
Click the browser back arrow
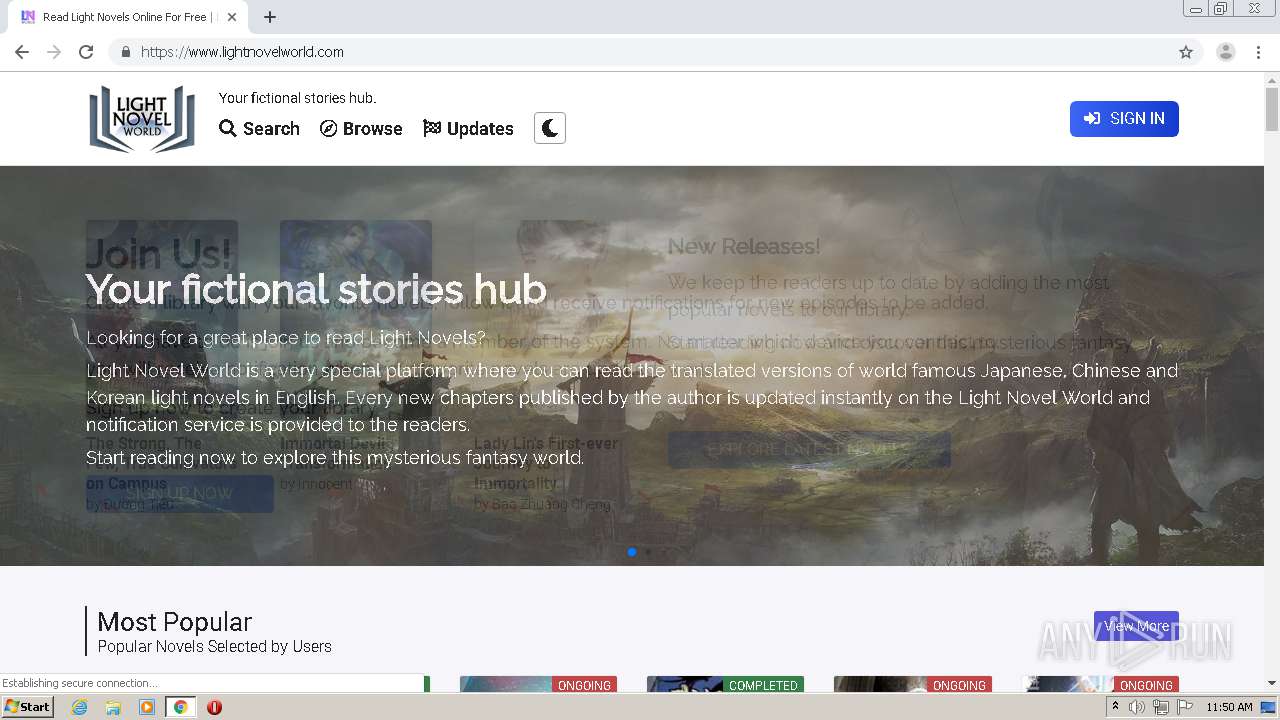pos(22,52)
